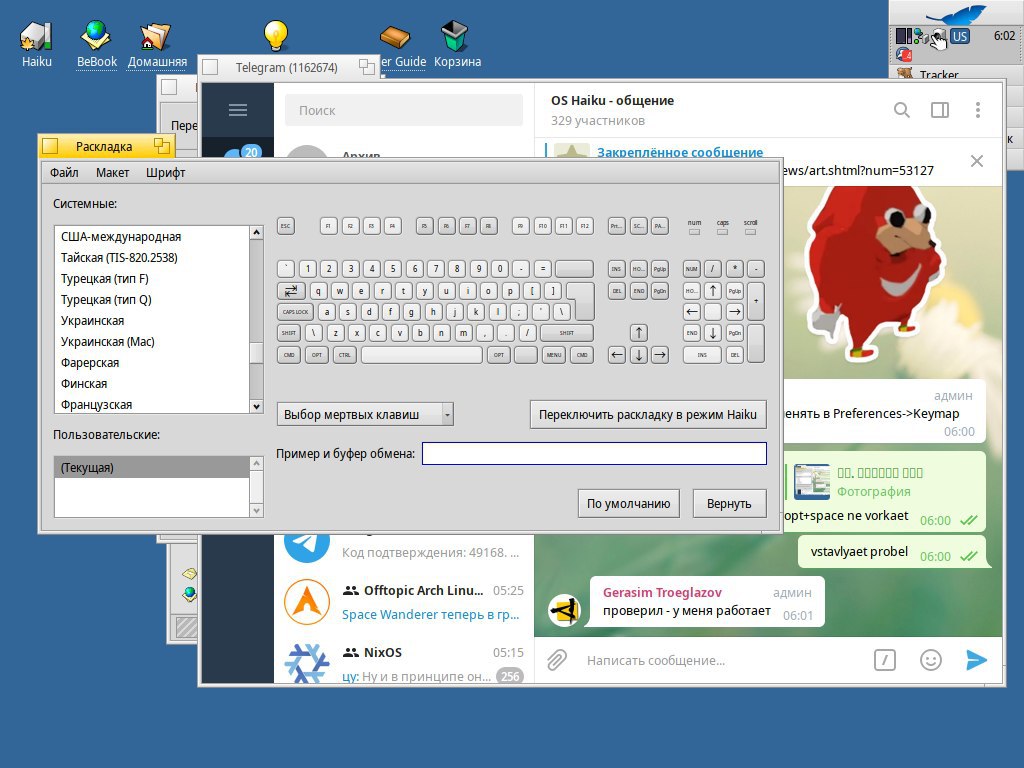Click the Tab key with arrows
The image size is (1024, 768).
[291, 291]
